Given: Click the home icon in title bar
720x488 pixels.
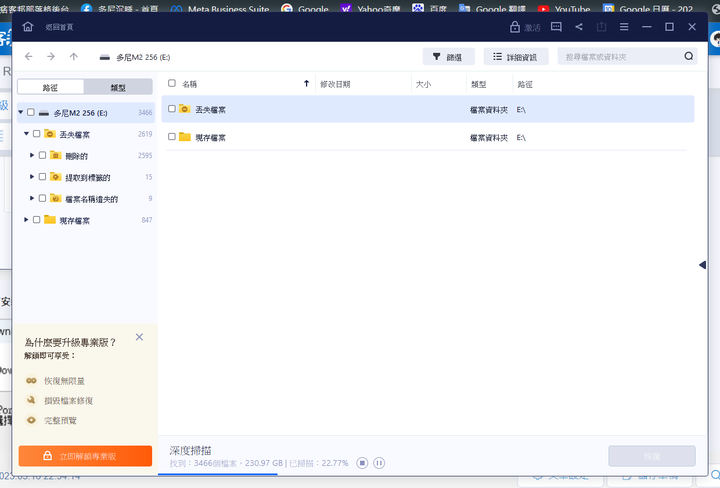Looking at the screenshot, I should (28, 27).
